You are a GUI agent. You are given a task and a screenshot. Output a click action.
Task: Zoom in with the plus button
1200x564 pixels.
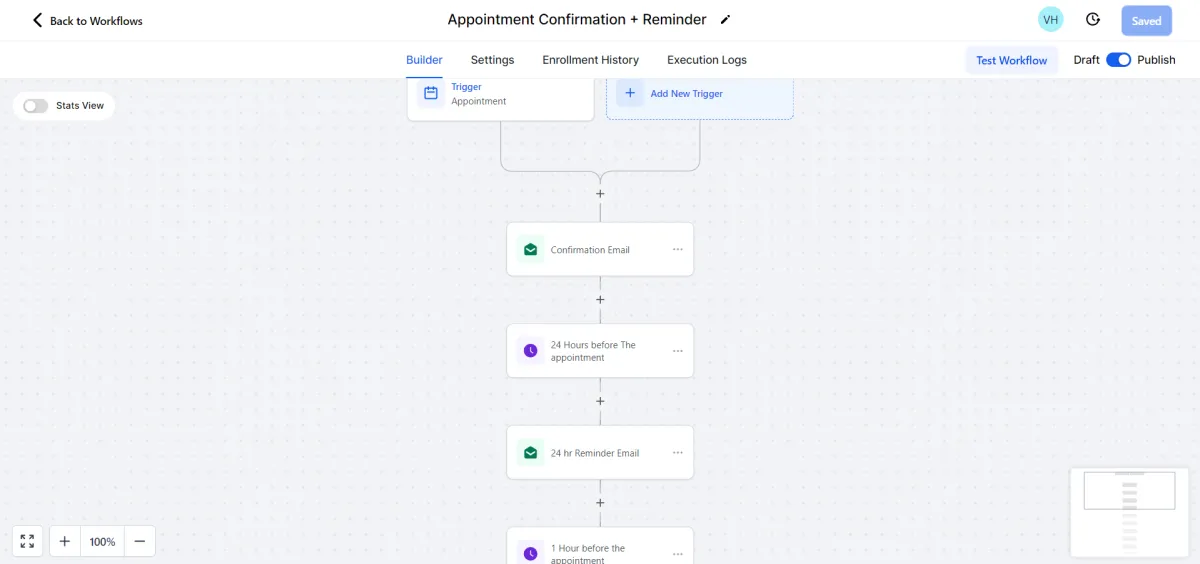[x=65, y=541]
